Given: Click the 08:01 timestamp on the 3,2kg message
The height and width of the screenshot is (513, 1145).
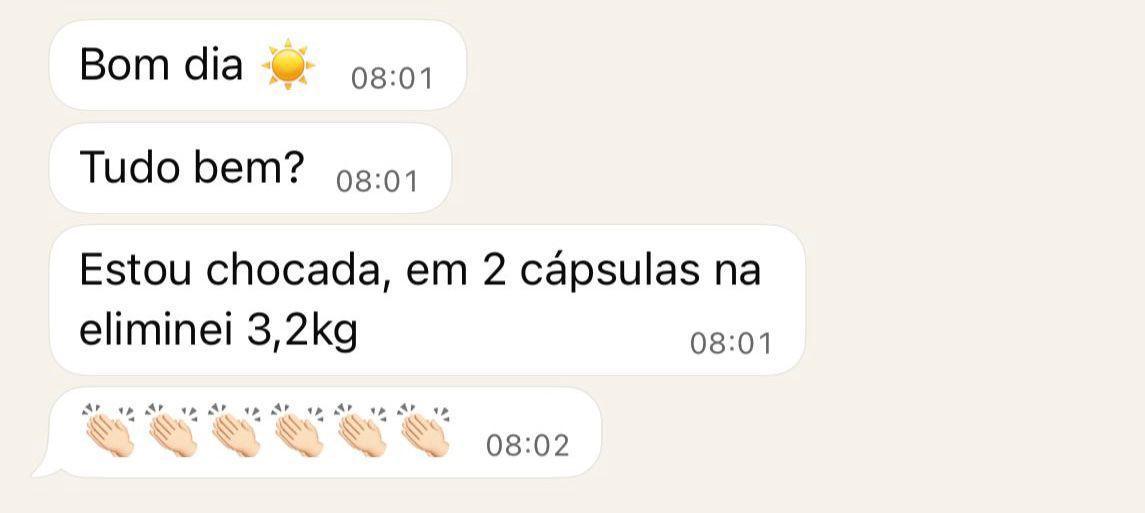Looking at the screenshot, I should (731, 343).
